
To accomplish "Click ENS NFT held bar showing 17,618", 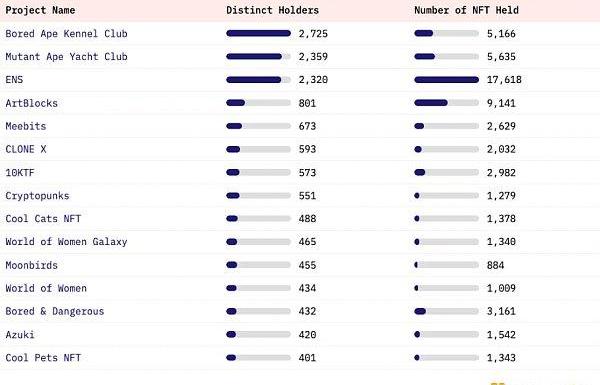I will point(447,80).
